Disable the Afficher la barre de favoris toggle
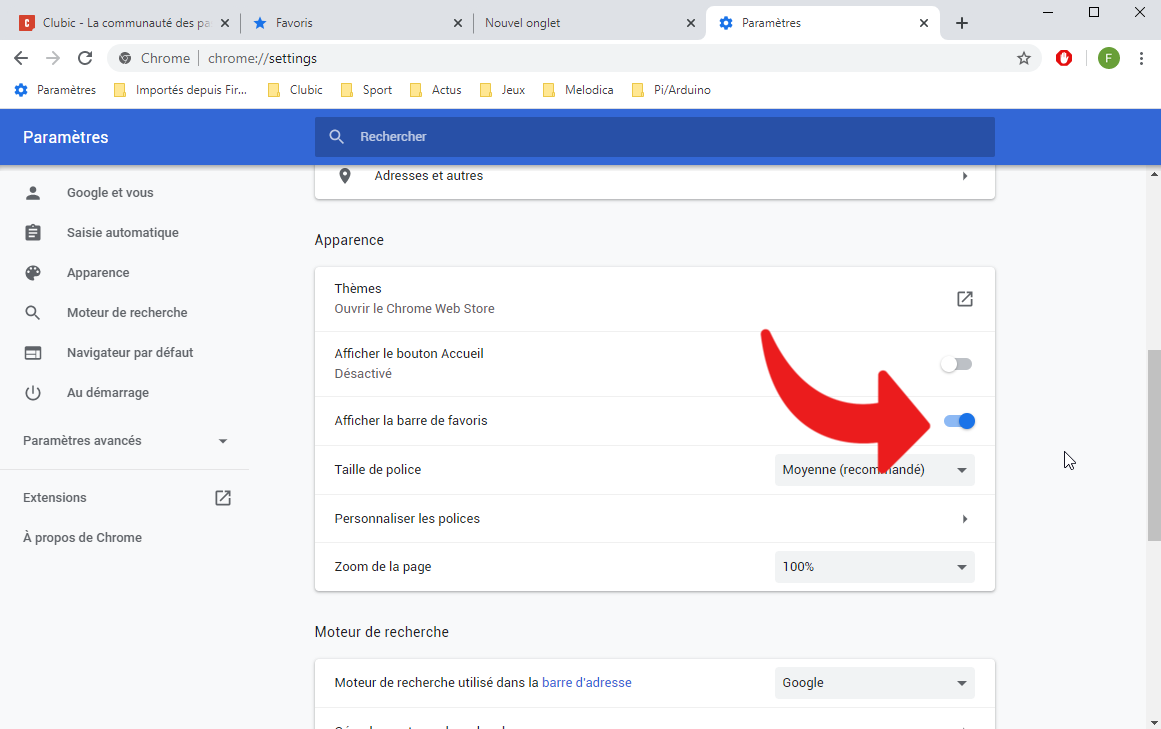Viewport: 1161px width, 729px height. pos(959,421)
